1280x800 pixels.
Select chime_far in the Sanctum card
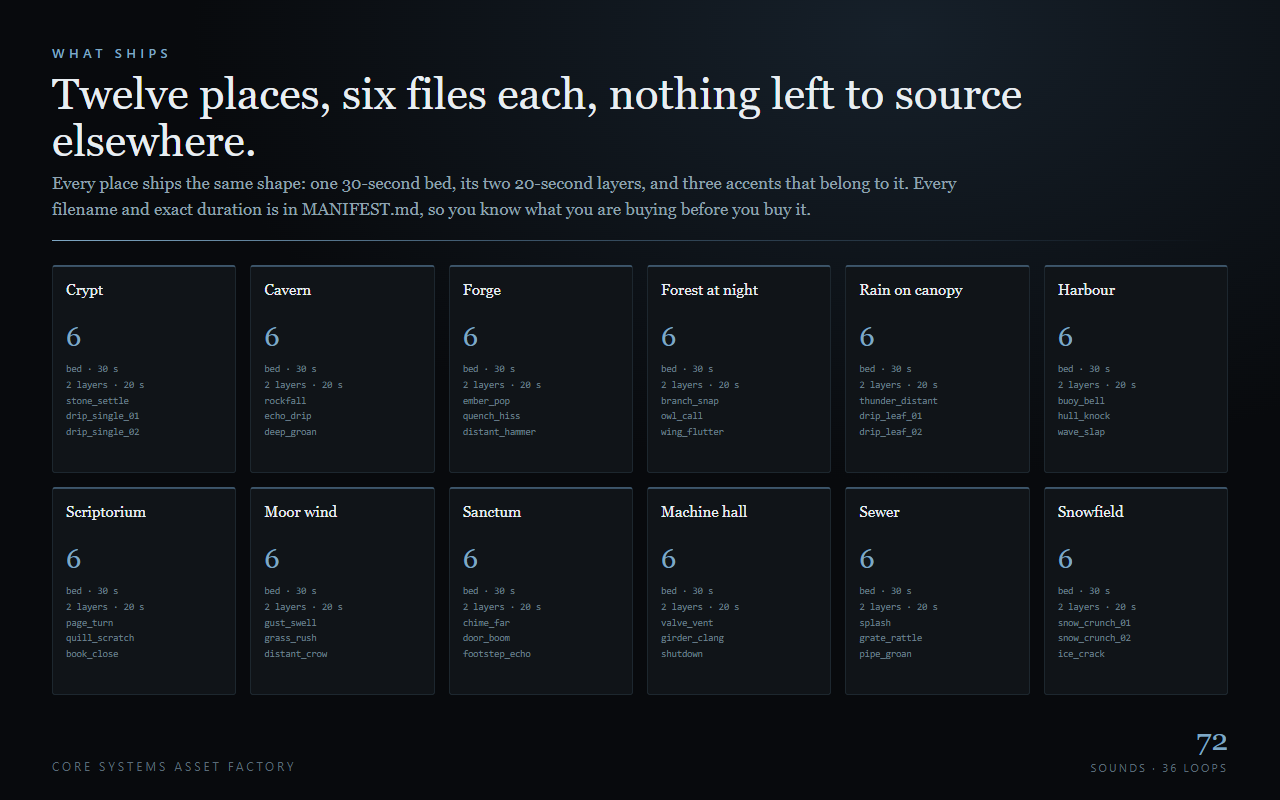pos(486,623)
